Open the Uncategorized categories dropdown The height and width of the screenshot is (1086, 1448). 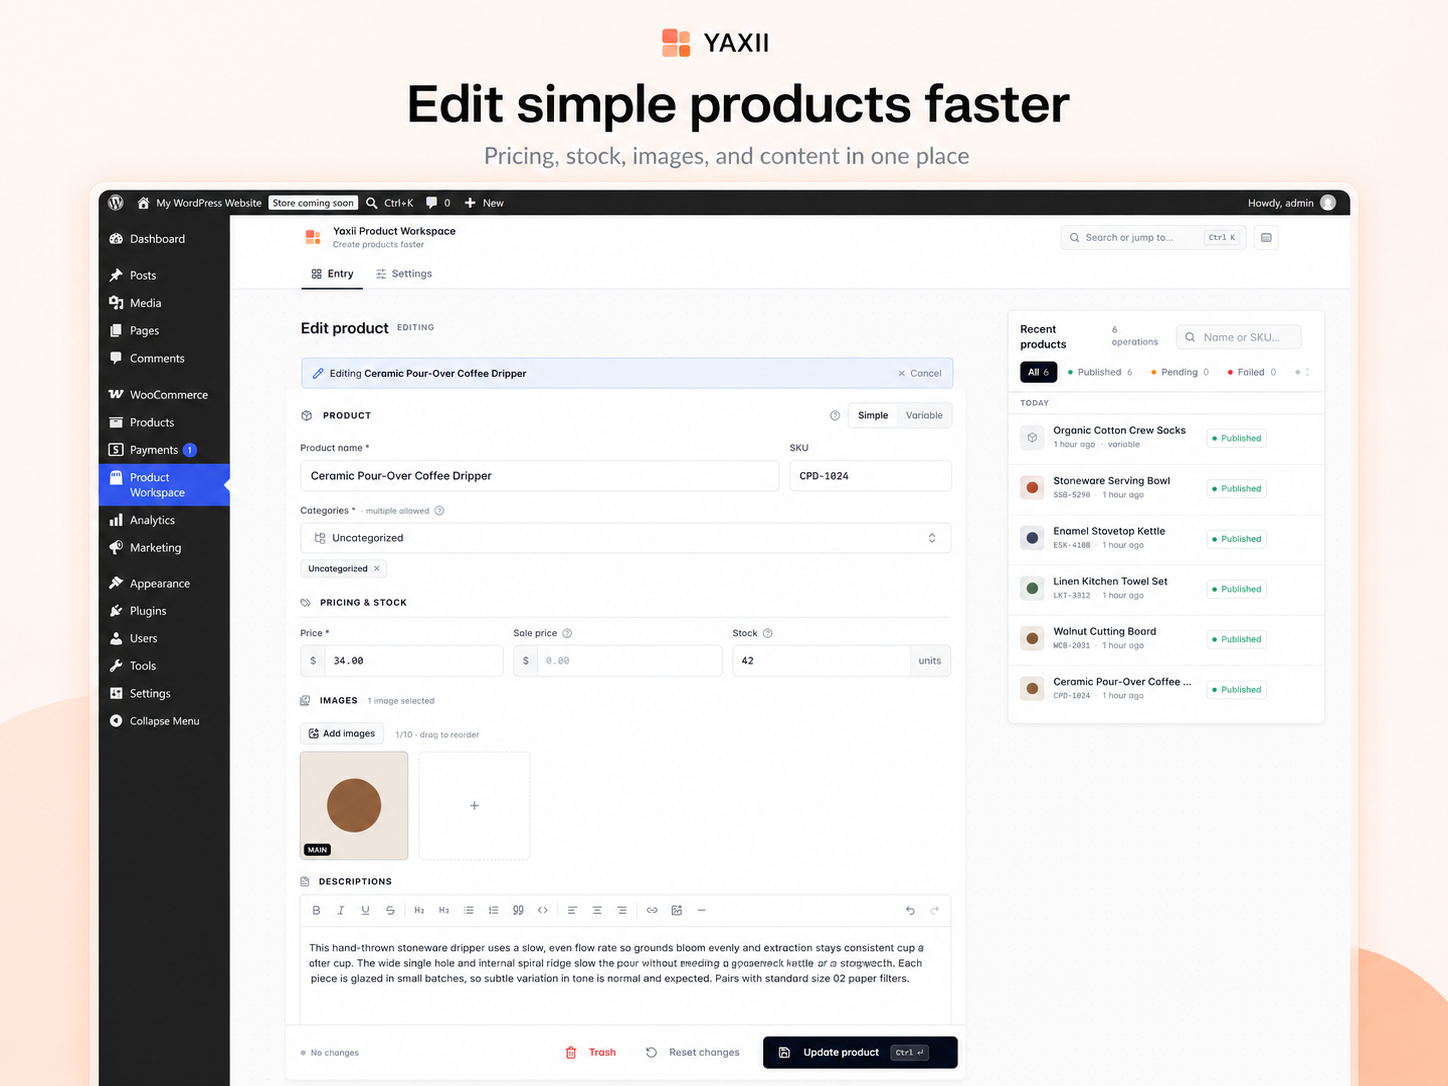pos(626,538)
